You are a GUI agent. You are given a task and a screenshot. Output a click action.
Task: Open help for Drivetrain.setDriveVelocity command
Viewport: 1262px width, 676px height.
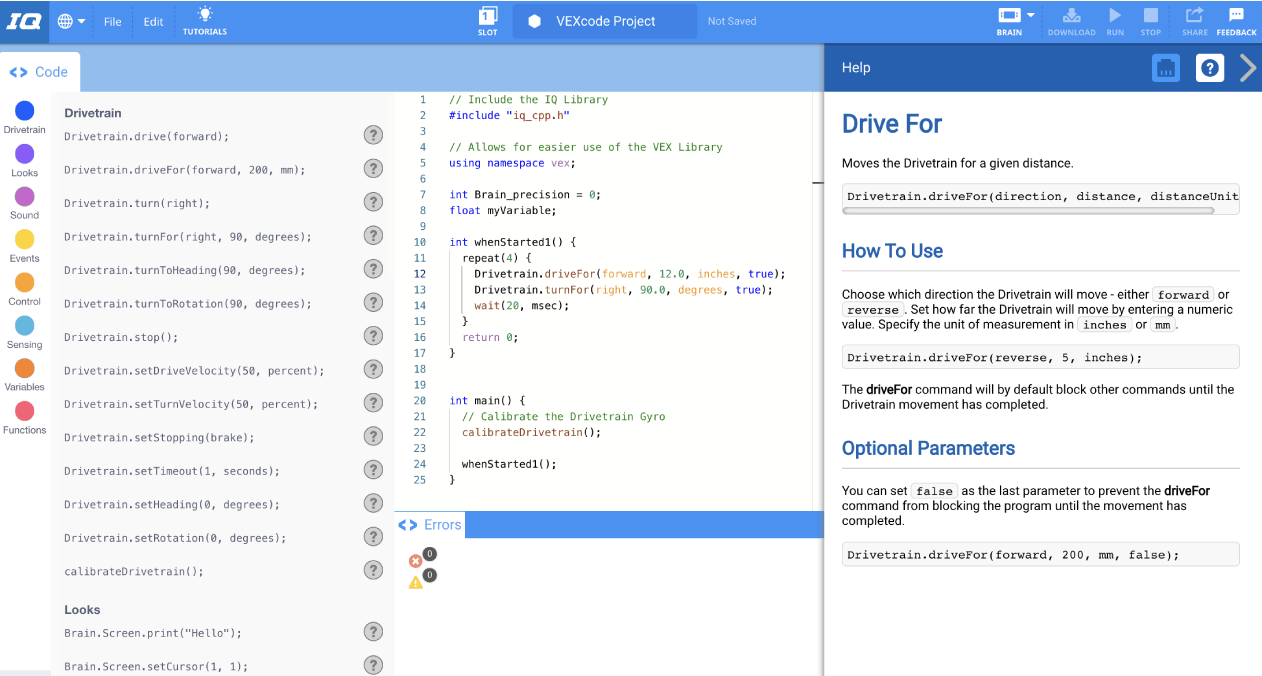tap(373, 370)
